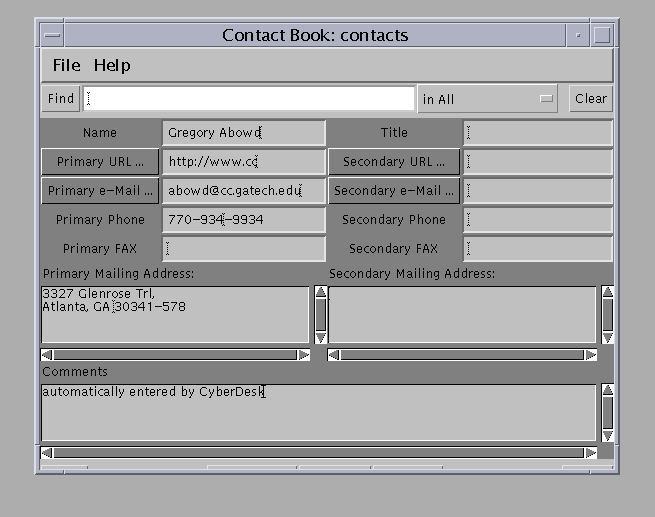Viewport: 655px width, 517px height.
Task: Click the empty Primary FAX field
Action: (243, 249)
